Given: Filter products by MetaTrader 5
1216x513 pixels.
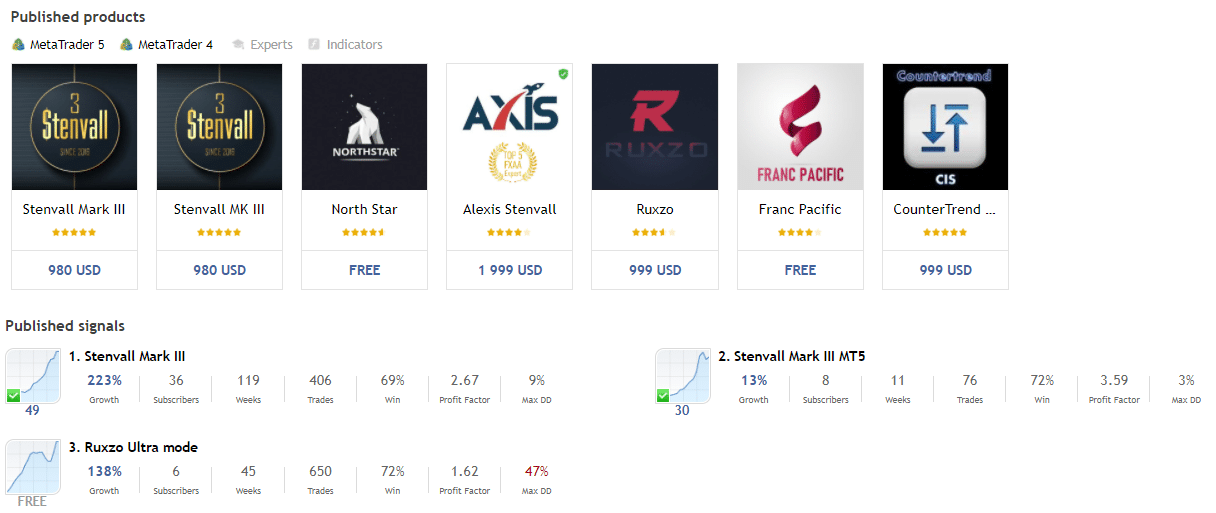Looking at the screenshot, I should pyautogui.click(x=58, y=45).
